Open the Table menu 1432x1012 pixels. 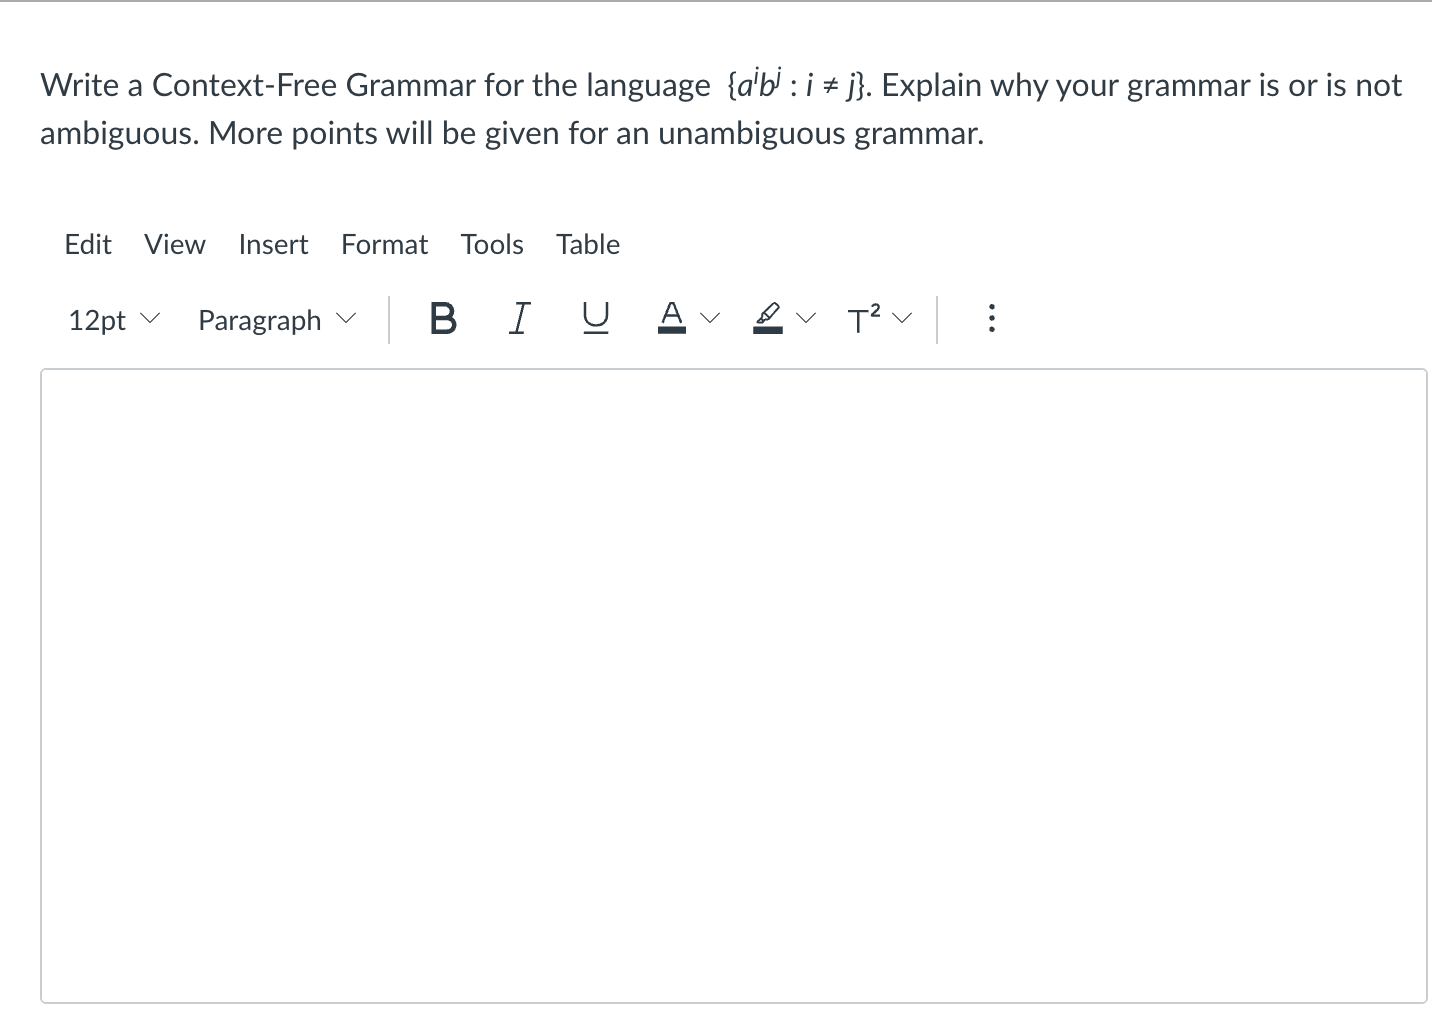(x=588, y=244)
